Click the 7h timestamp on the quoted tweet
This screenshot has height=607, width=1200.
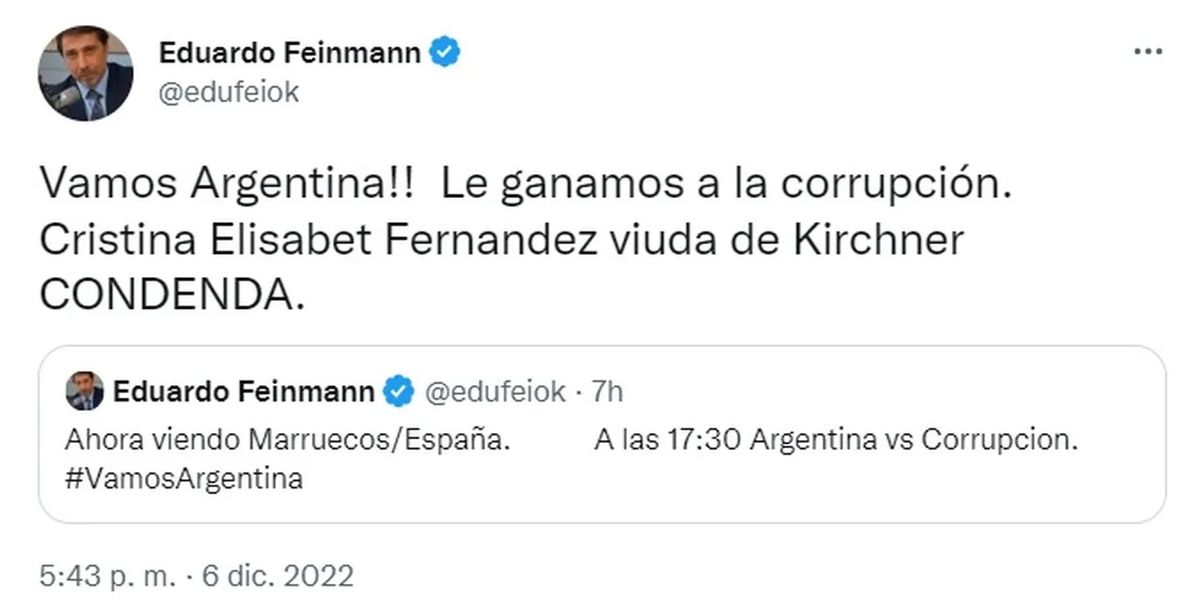tap(606, 392)
